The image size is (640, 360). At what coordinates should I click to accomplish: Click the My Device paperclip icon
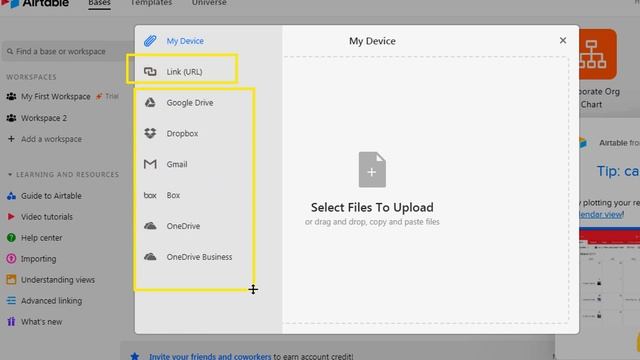point(150,41)
